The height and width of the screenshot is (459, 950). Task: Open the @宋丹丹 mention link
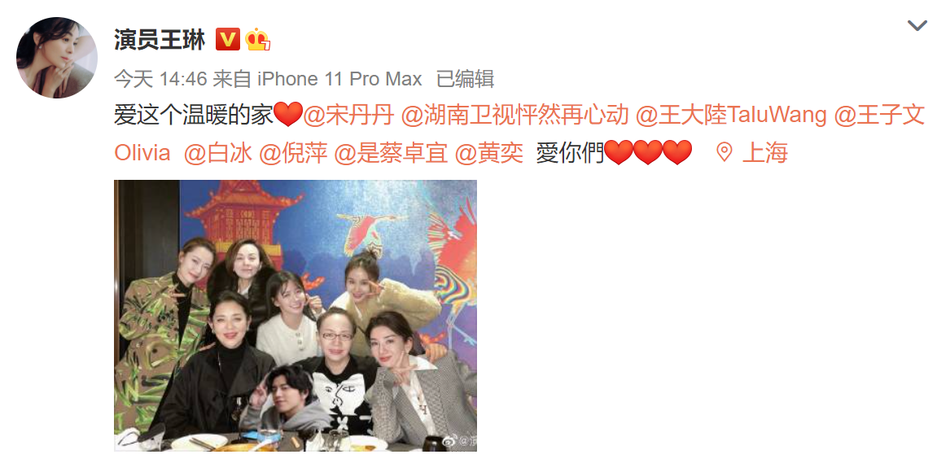coord(348,115)
